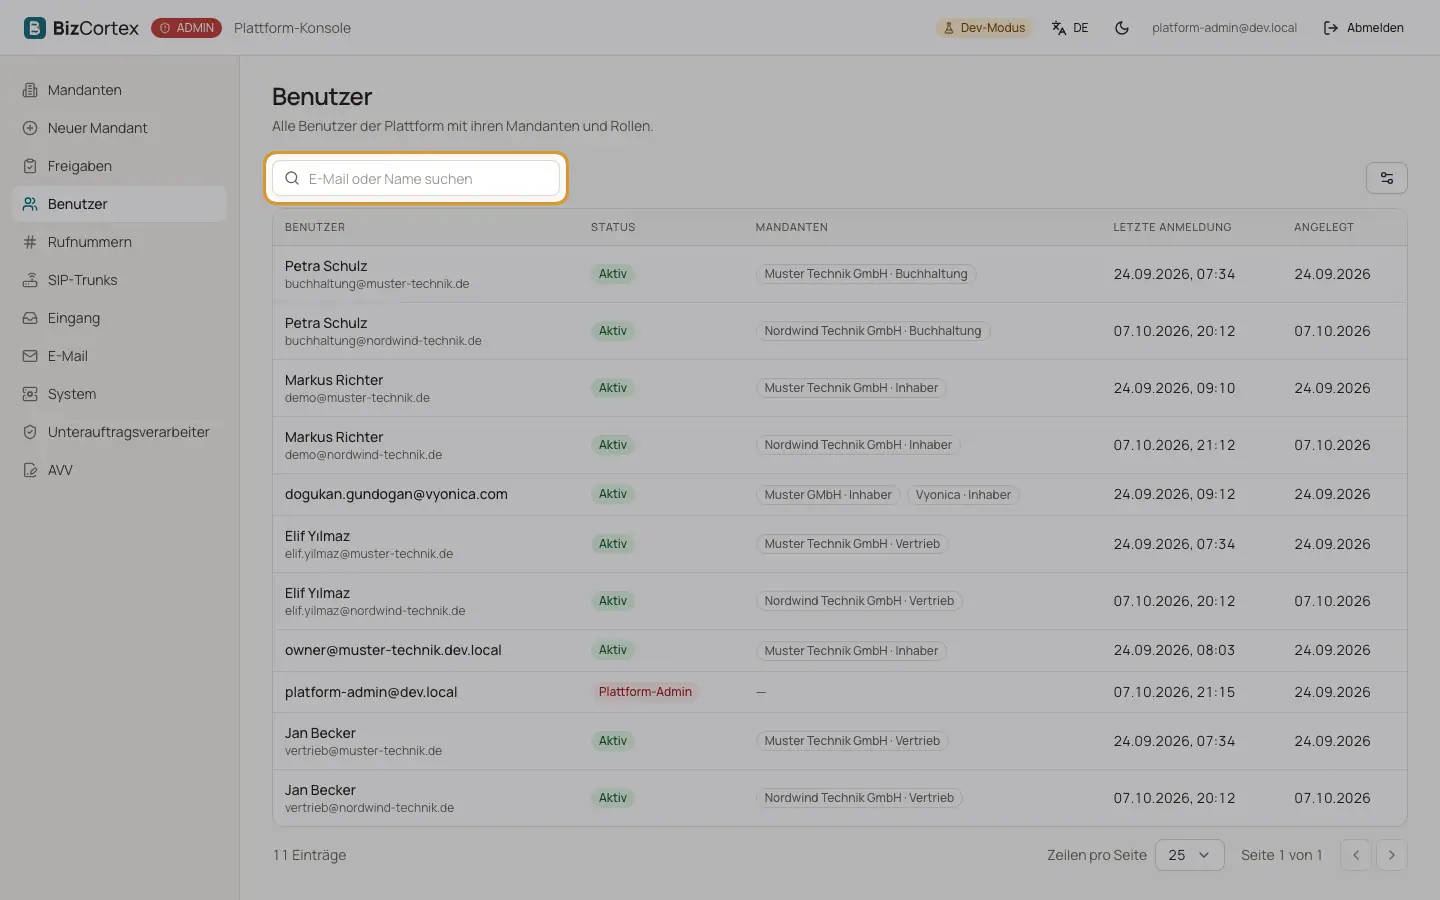Click the Eingang inbox icon
This screenshot has width=1440, height=900.
[x=30, y=318]
